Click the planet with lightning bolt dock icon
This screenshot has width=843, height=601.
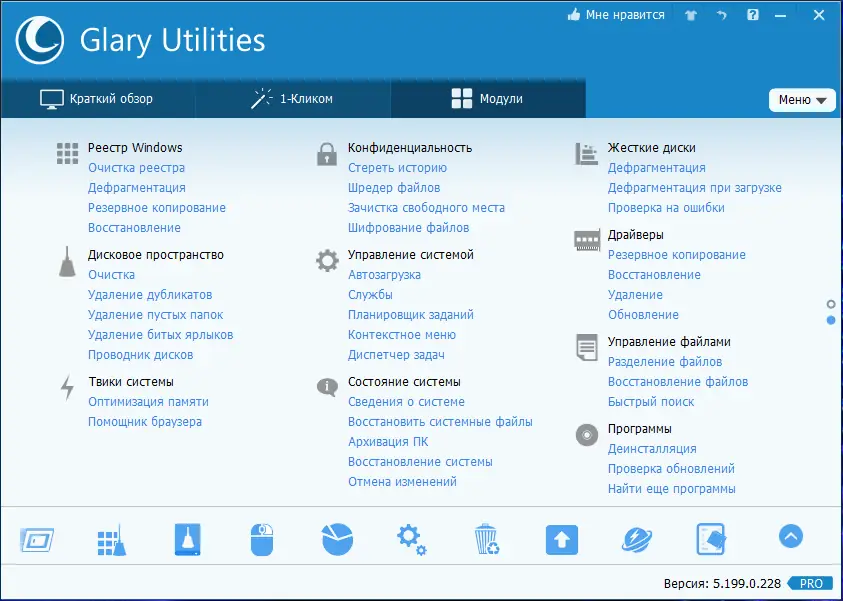point(637,539)
